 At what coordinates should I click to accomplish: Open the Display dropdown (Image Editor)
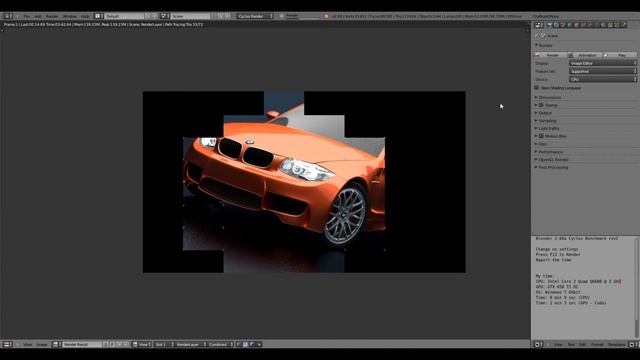coord(603,63)
